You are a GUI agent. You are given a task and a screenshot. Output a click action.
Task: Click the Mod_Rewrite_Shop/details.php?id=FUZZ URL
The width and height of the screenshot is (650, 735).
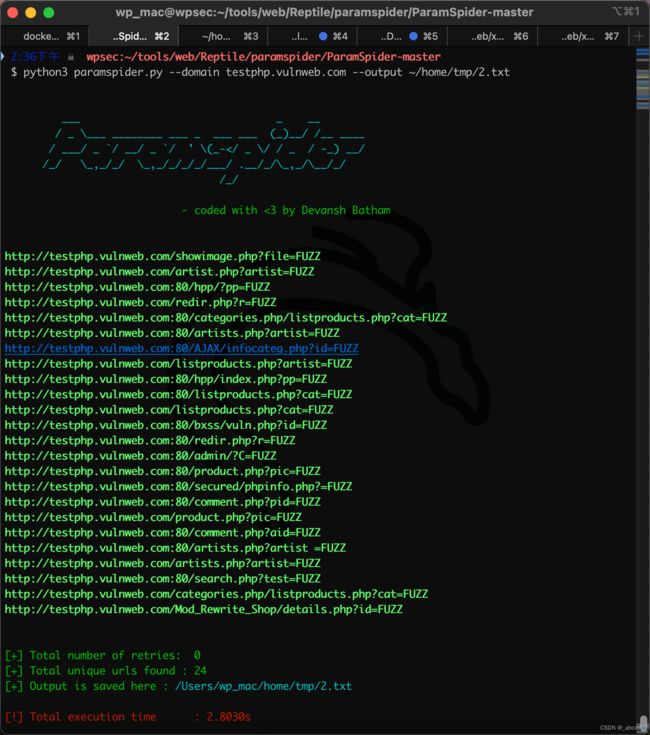[203, 609]
